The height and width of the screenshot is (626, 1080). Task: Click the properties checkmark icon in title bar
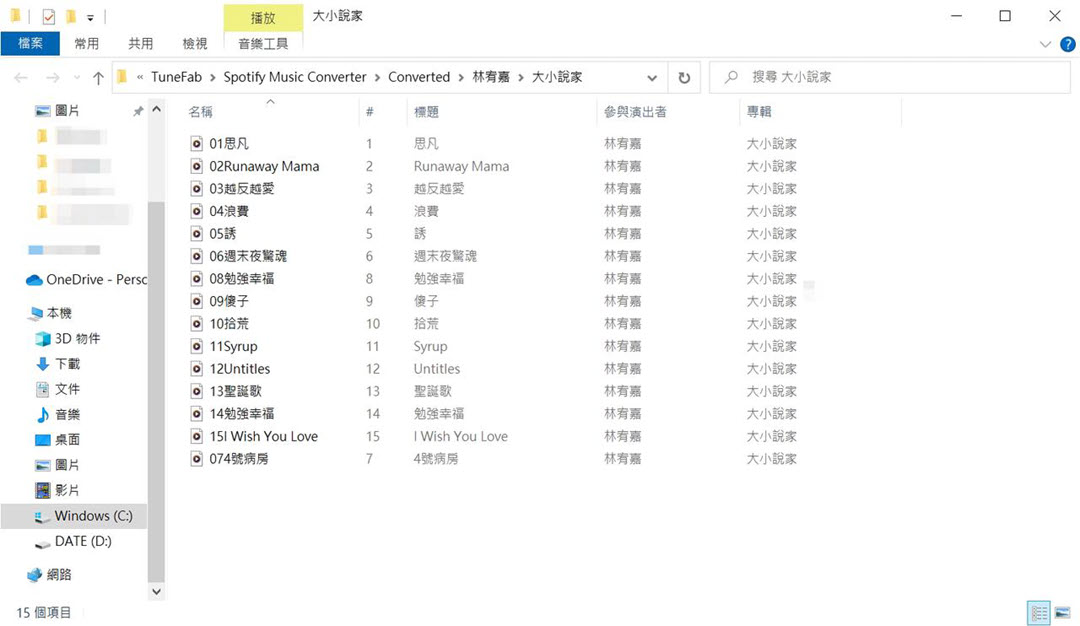49,17
